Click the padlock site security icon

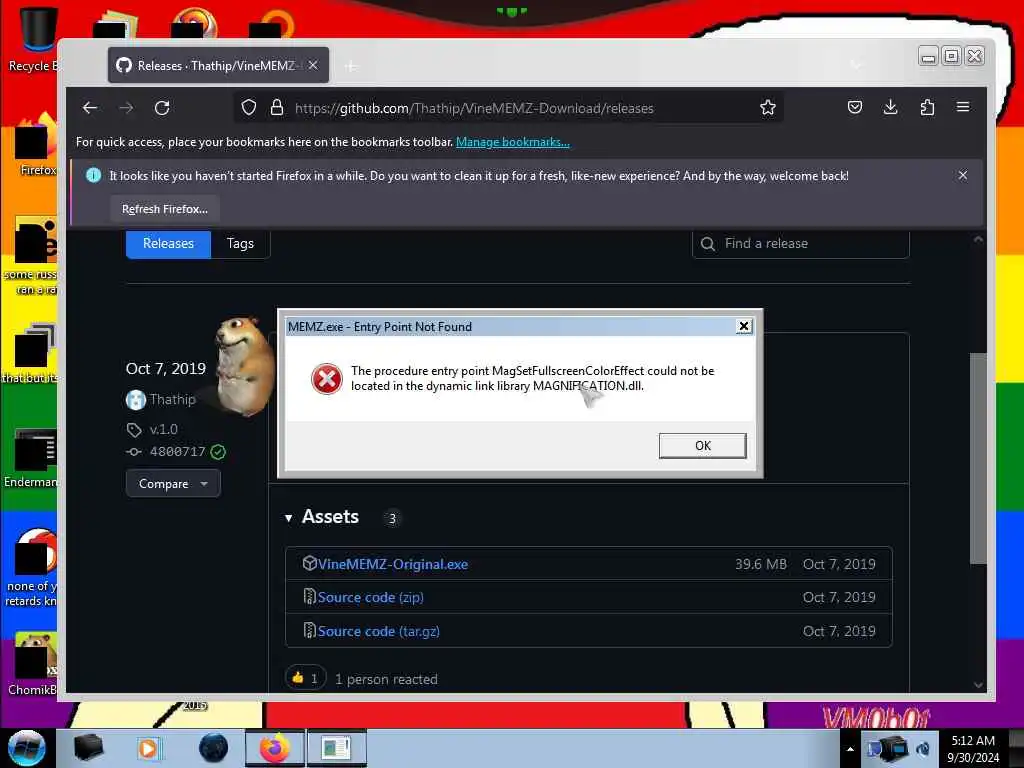pyautogui.click(x=277, y=108)
